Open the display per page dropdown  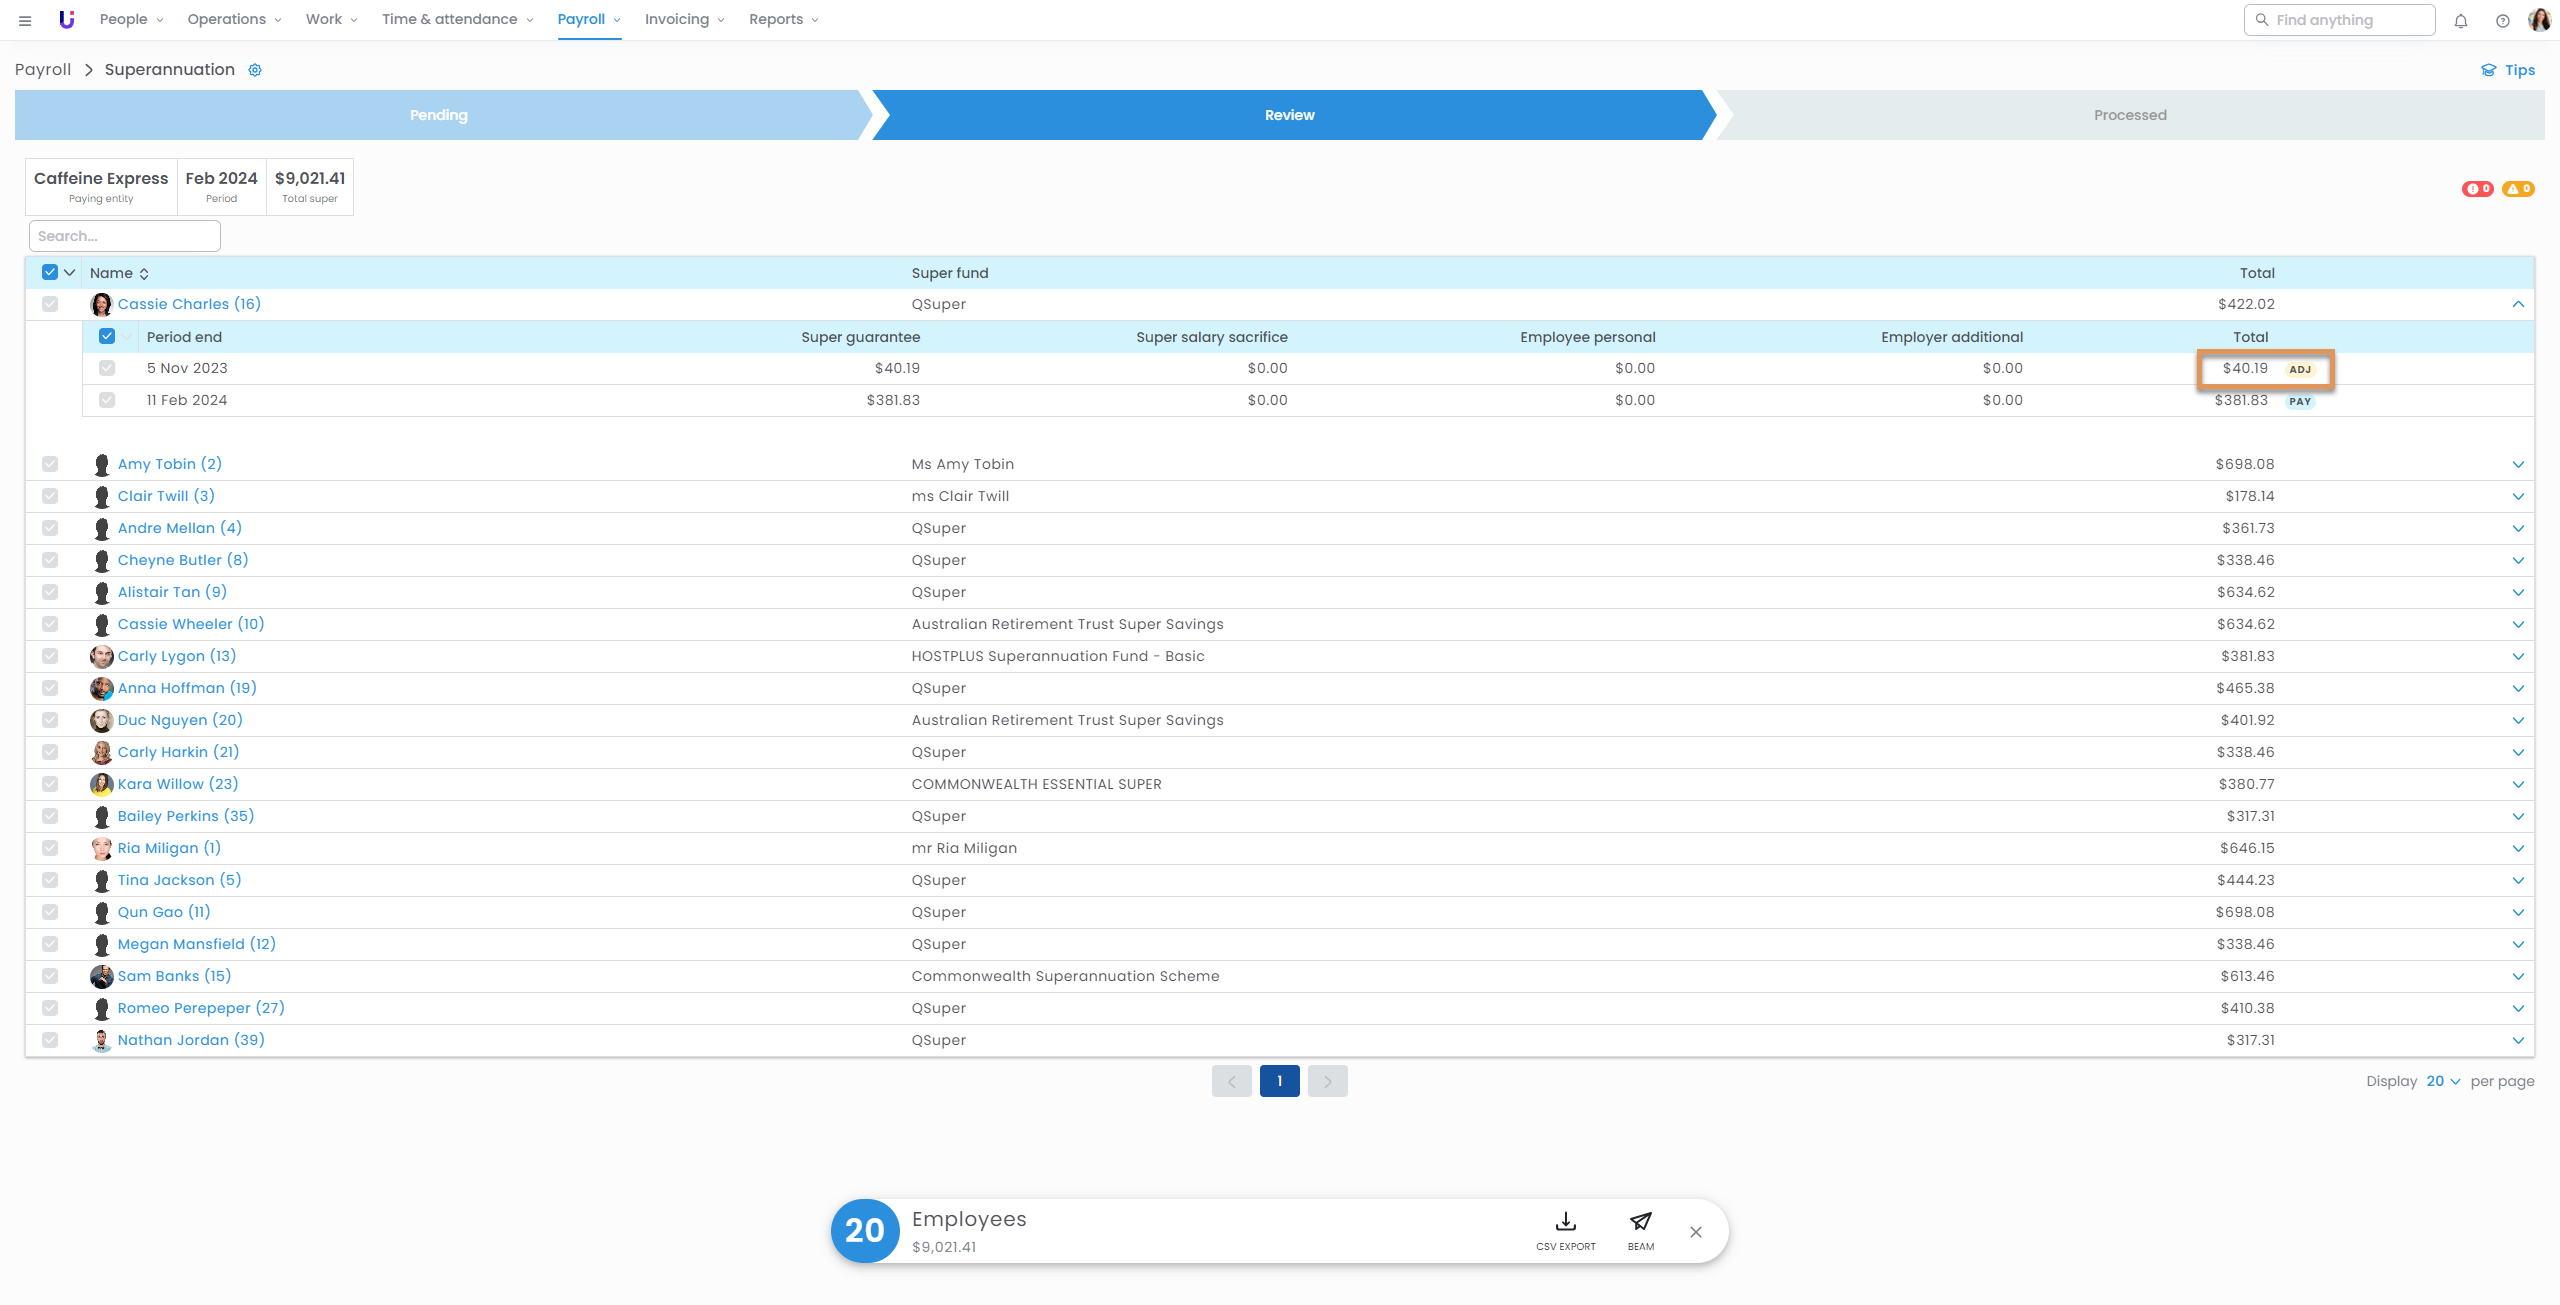pyautogui.click(x=2442, y=1081)
